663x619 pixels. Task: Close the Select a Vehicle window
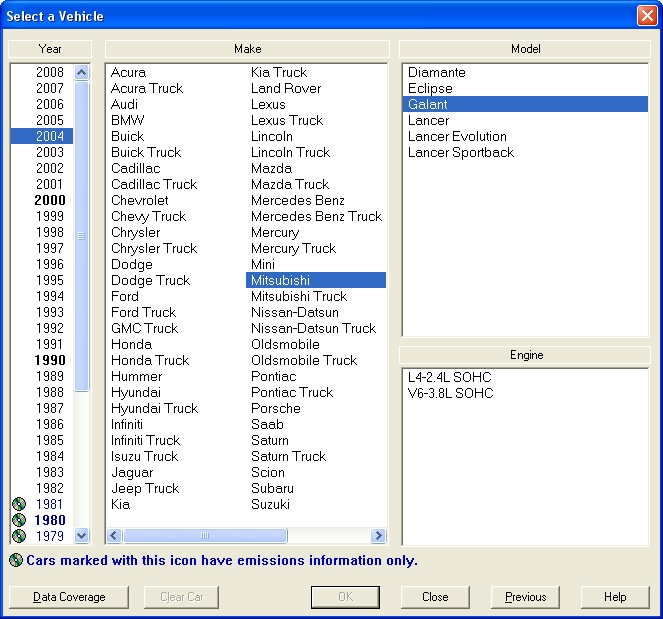(x=647, y=16)
